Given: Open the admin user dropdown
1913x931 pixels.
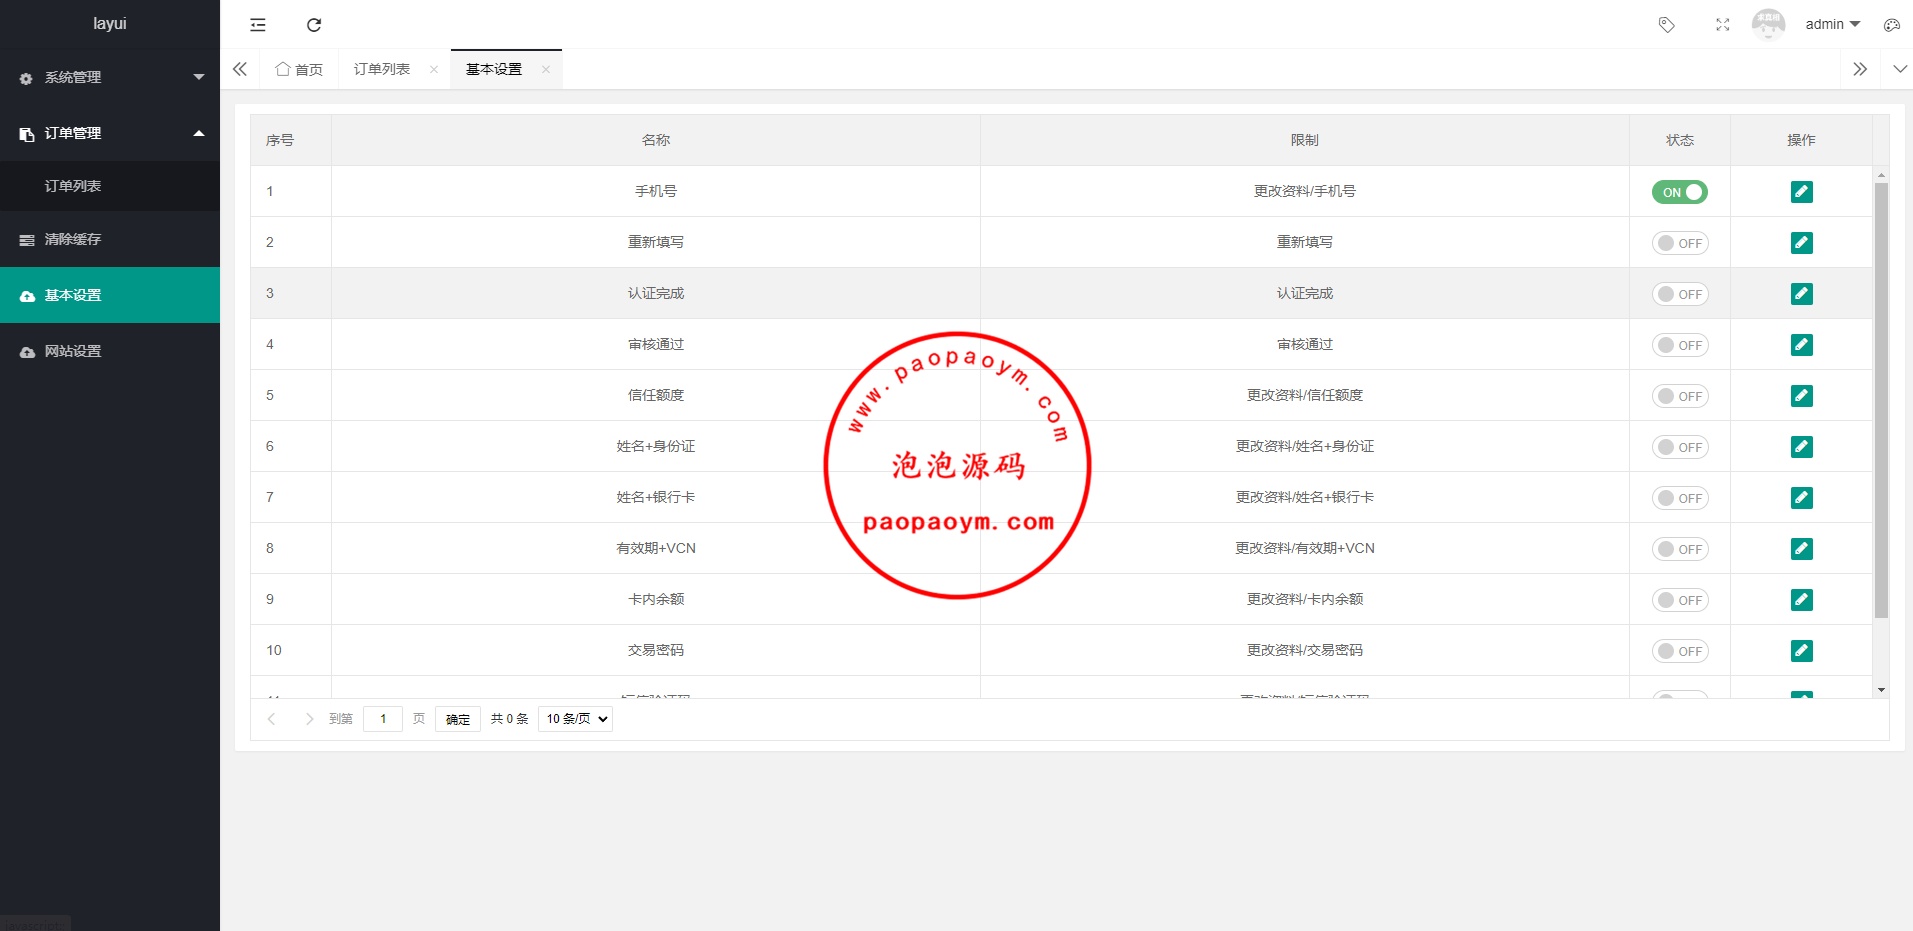Looking at the screenshot, I should coord(1832,25).
